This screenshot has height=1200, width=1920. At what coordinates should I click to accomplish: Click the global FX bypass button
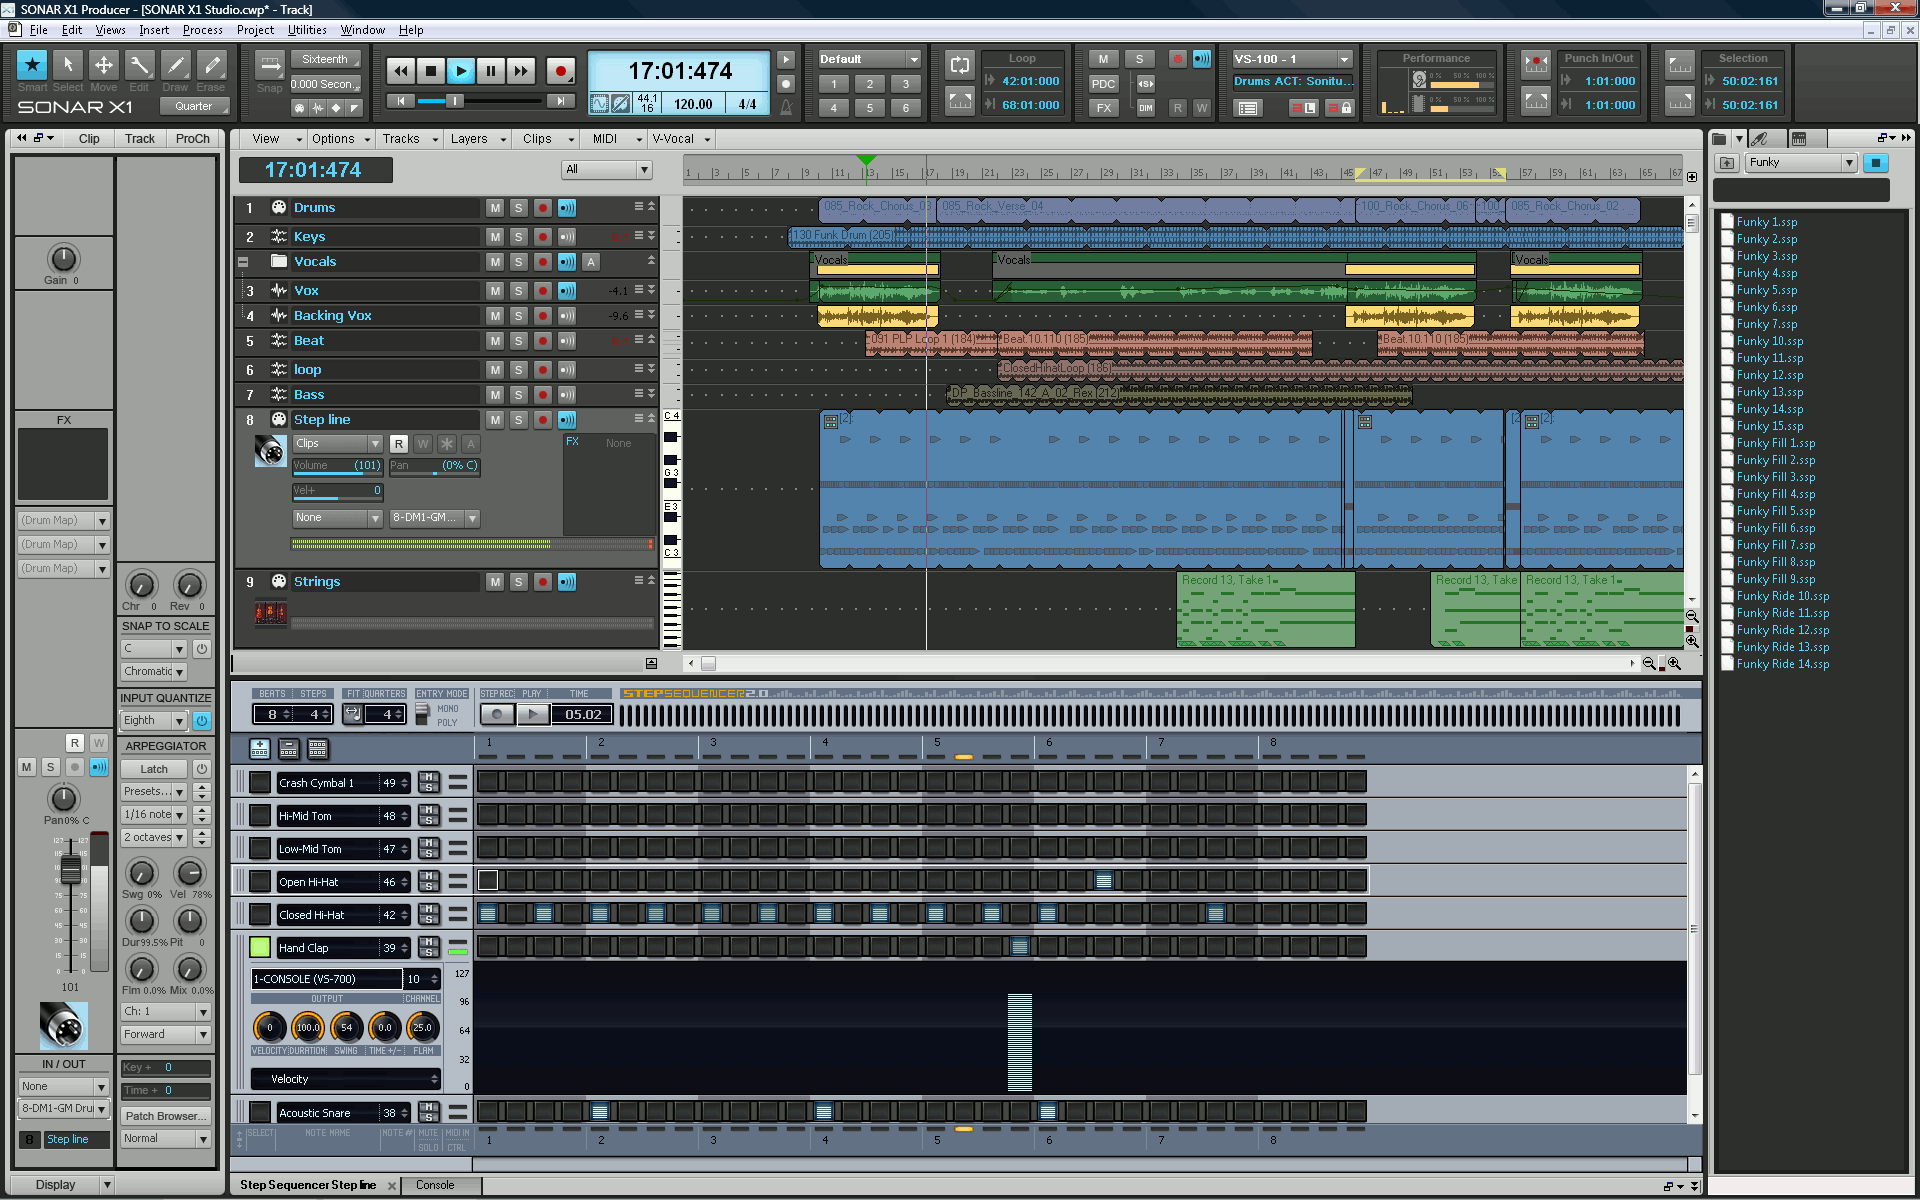pyautogui.click(x=1103, y=108)
